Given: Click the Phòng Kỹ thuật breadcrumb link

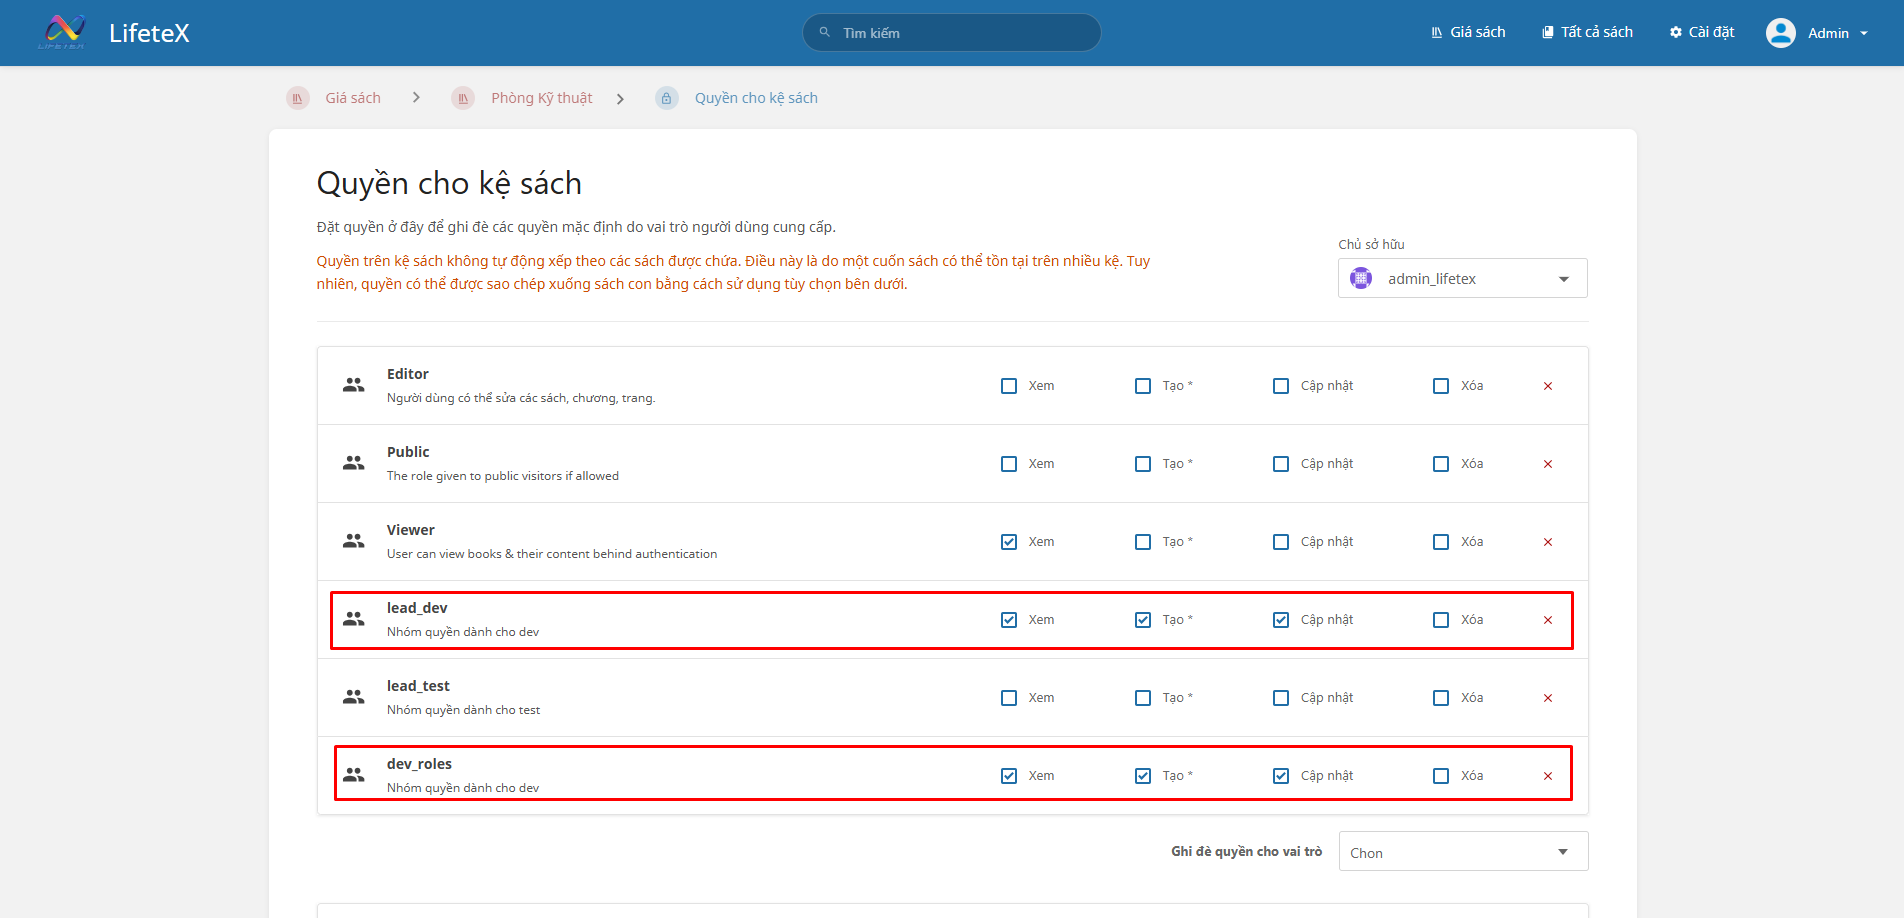Looking at the screenshot, I should (541, 98).
